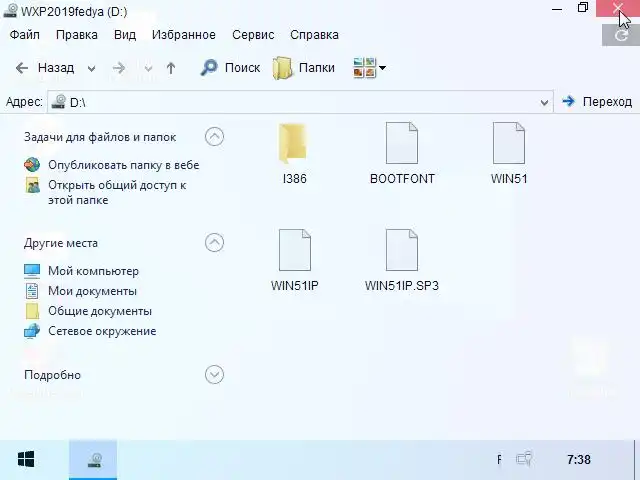Click the publish folder to web icon

coord(32,165)
